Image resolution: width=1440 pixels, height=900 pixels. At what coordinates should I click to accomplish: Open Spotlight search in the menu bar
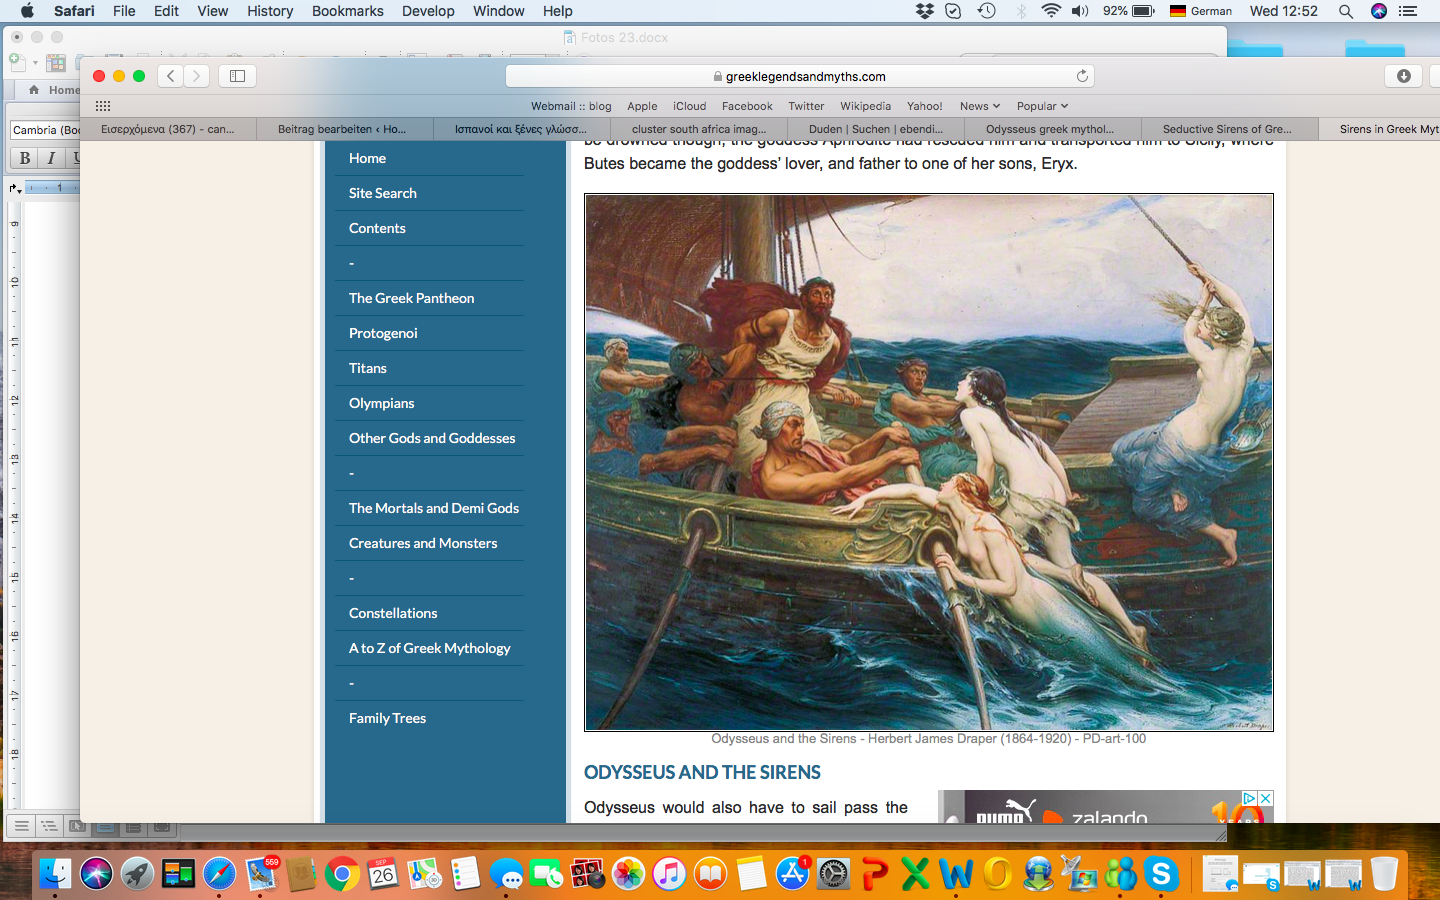point(1346,11)
